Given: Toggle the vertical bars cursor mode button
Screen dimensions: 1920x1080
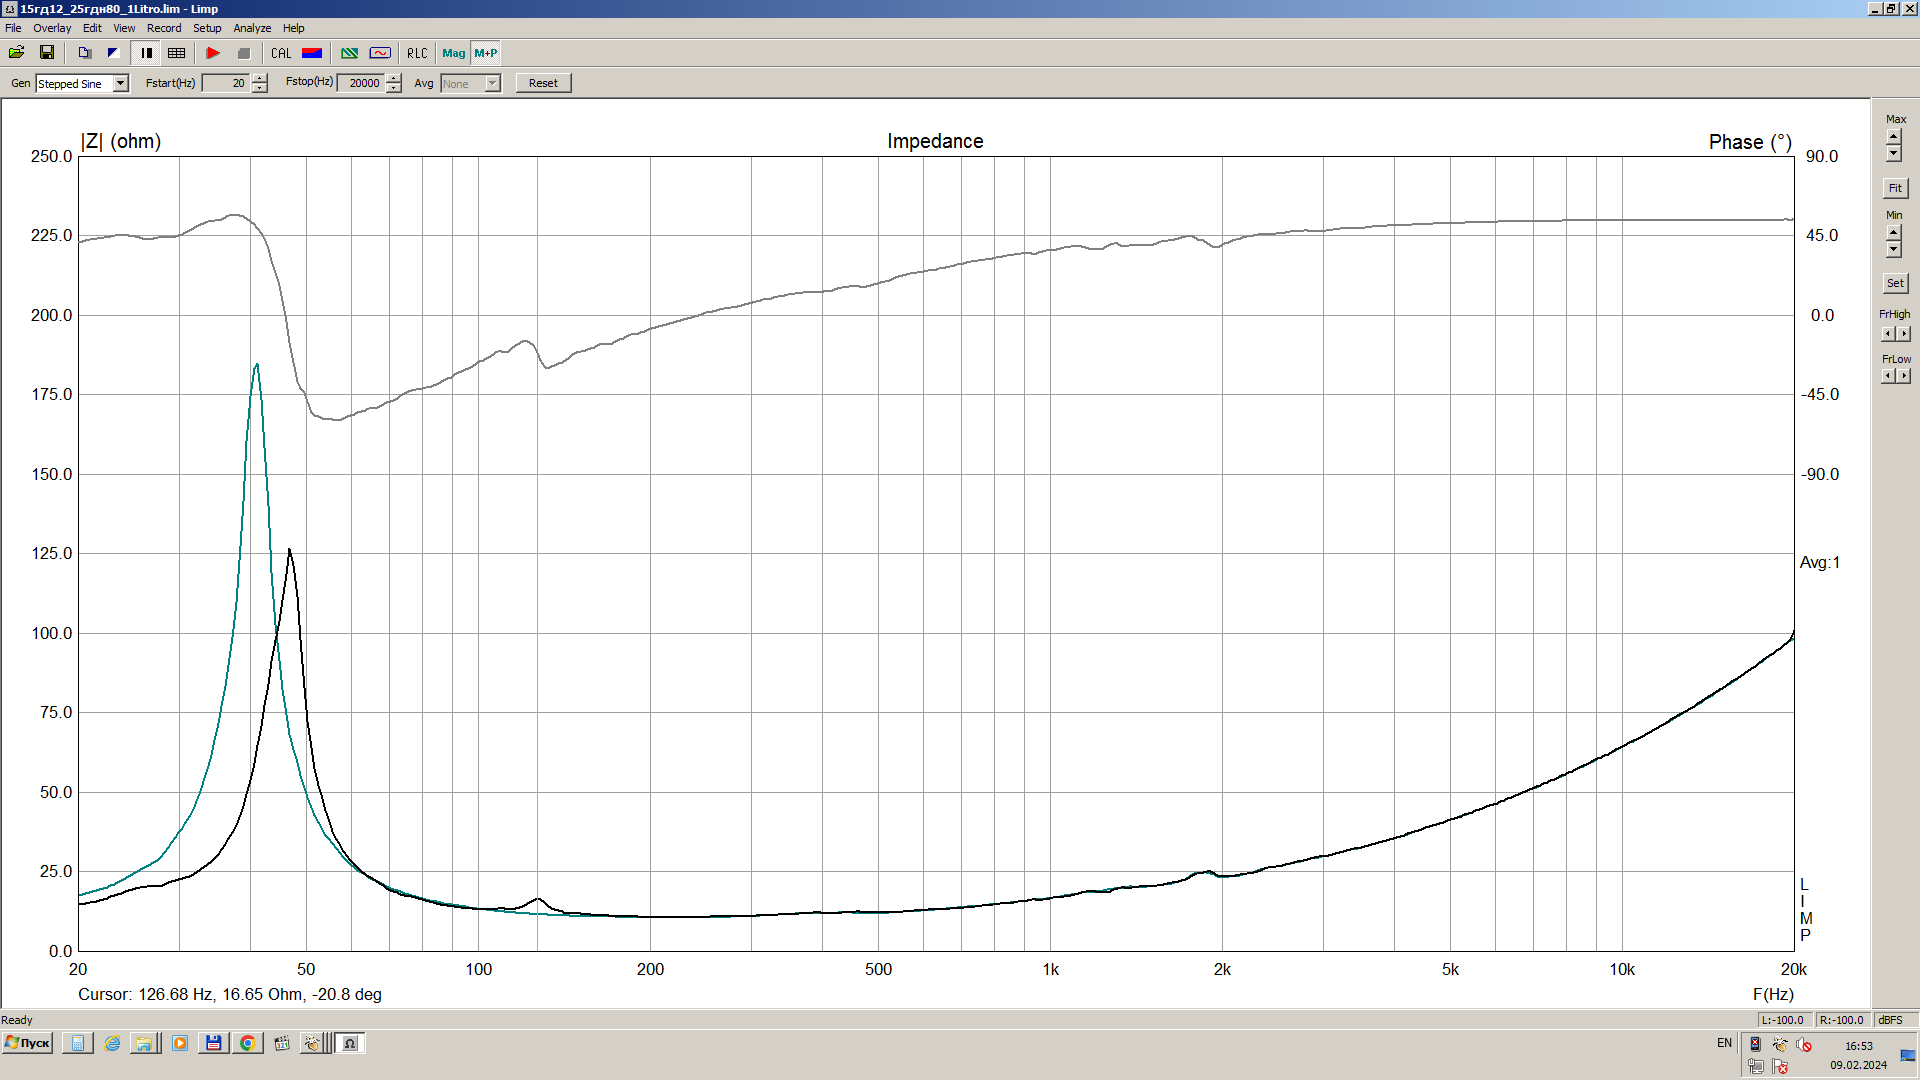Looking at the screenshot, I should click(x=147, y=53).
